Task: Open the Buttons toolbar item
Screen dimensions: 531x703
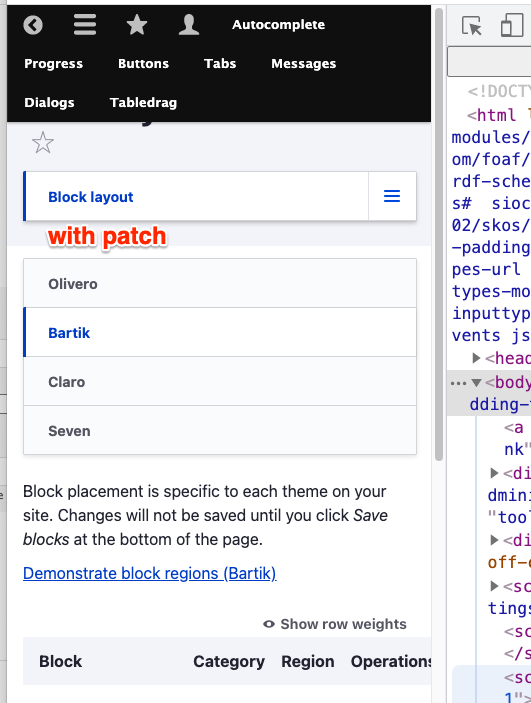Action: click(x=144, y=64)
